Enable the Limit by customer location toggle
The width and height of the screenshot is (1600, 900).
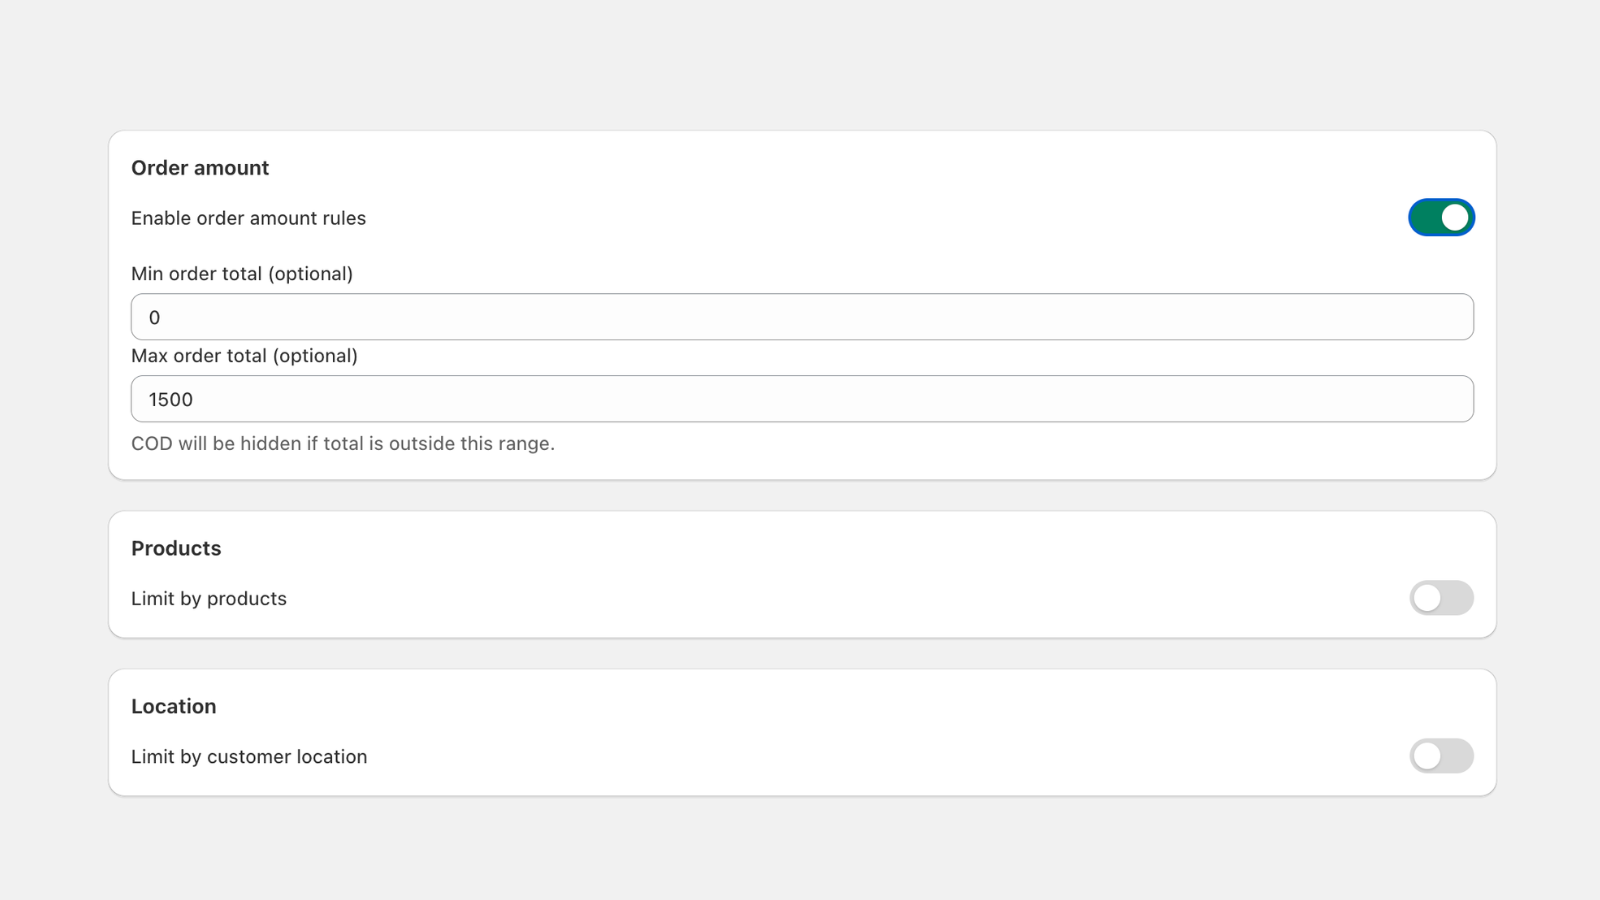pos(1441,756)
